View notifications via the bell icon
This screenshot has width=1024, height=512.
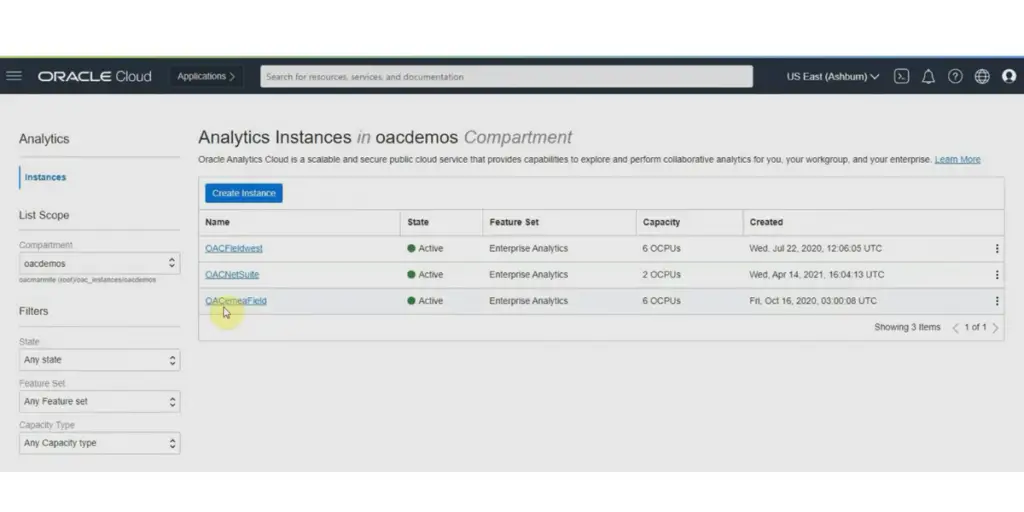(x=928, y=76)
